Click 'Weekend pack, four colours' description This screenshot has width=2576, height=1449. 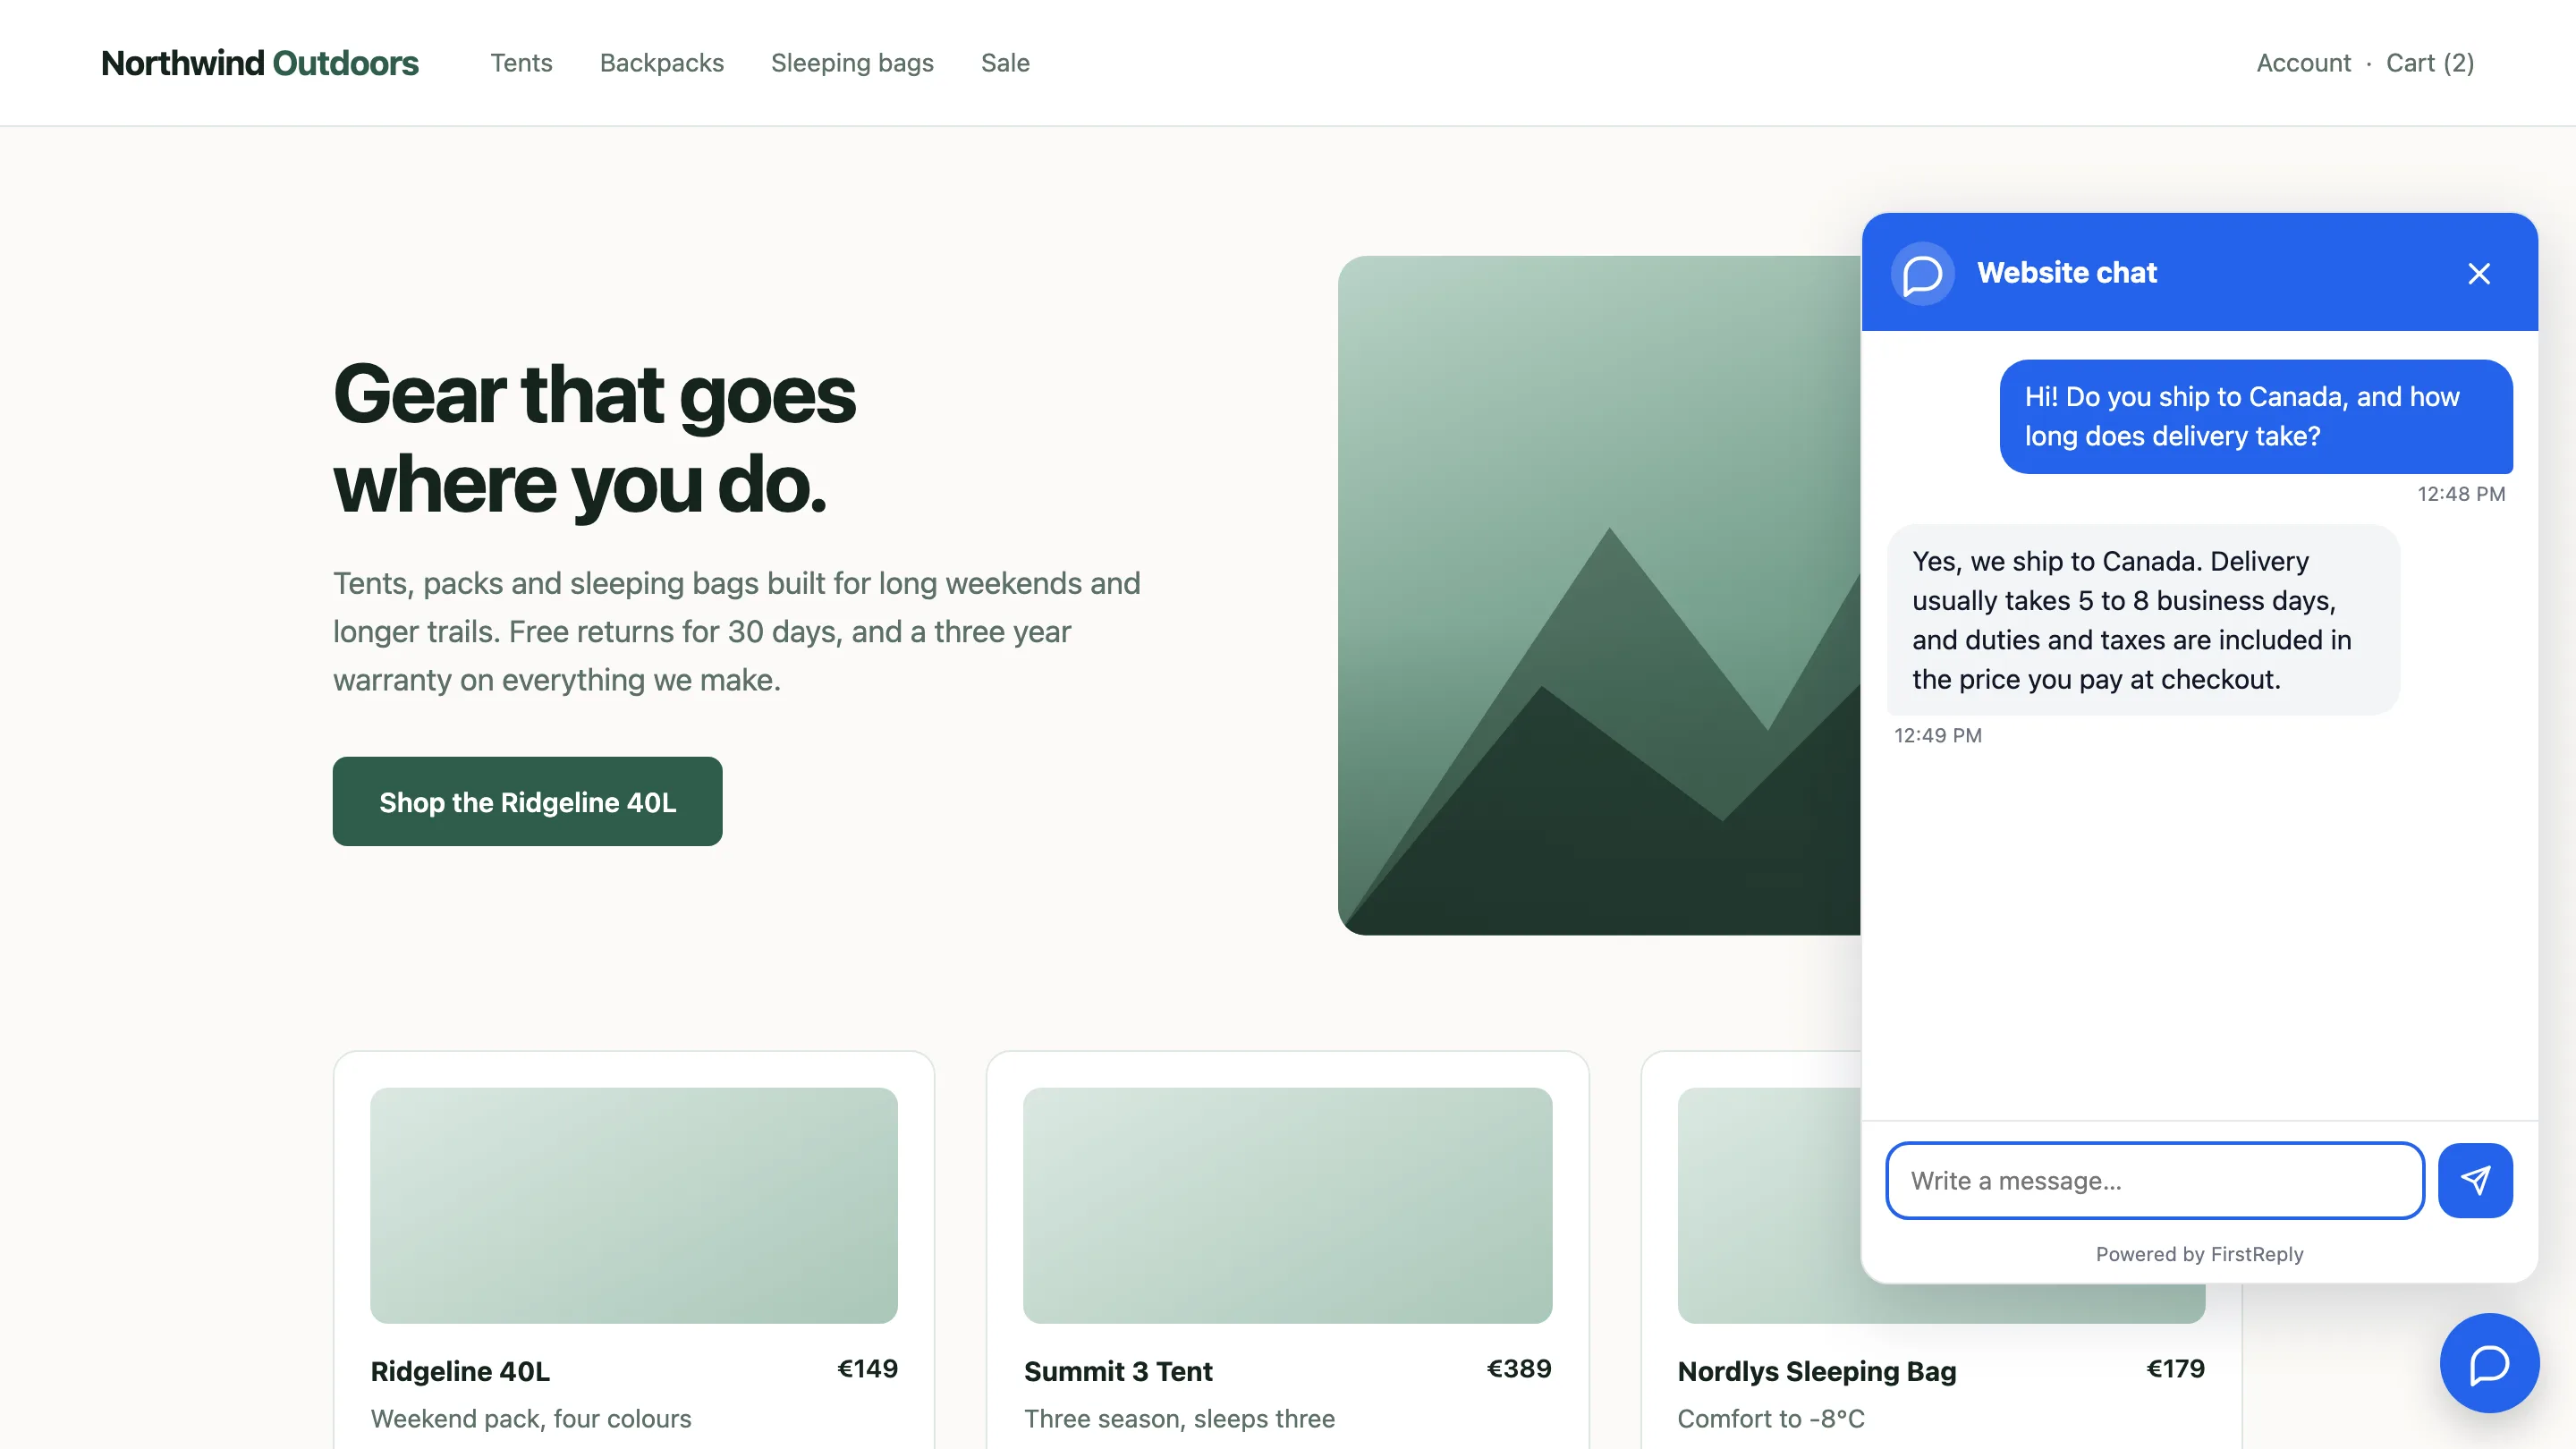(x=531, y=1418)
